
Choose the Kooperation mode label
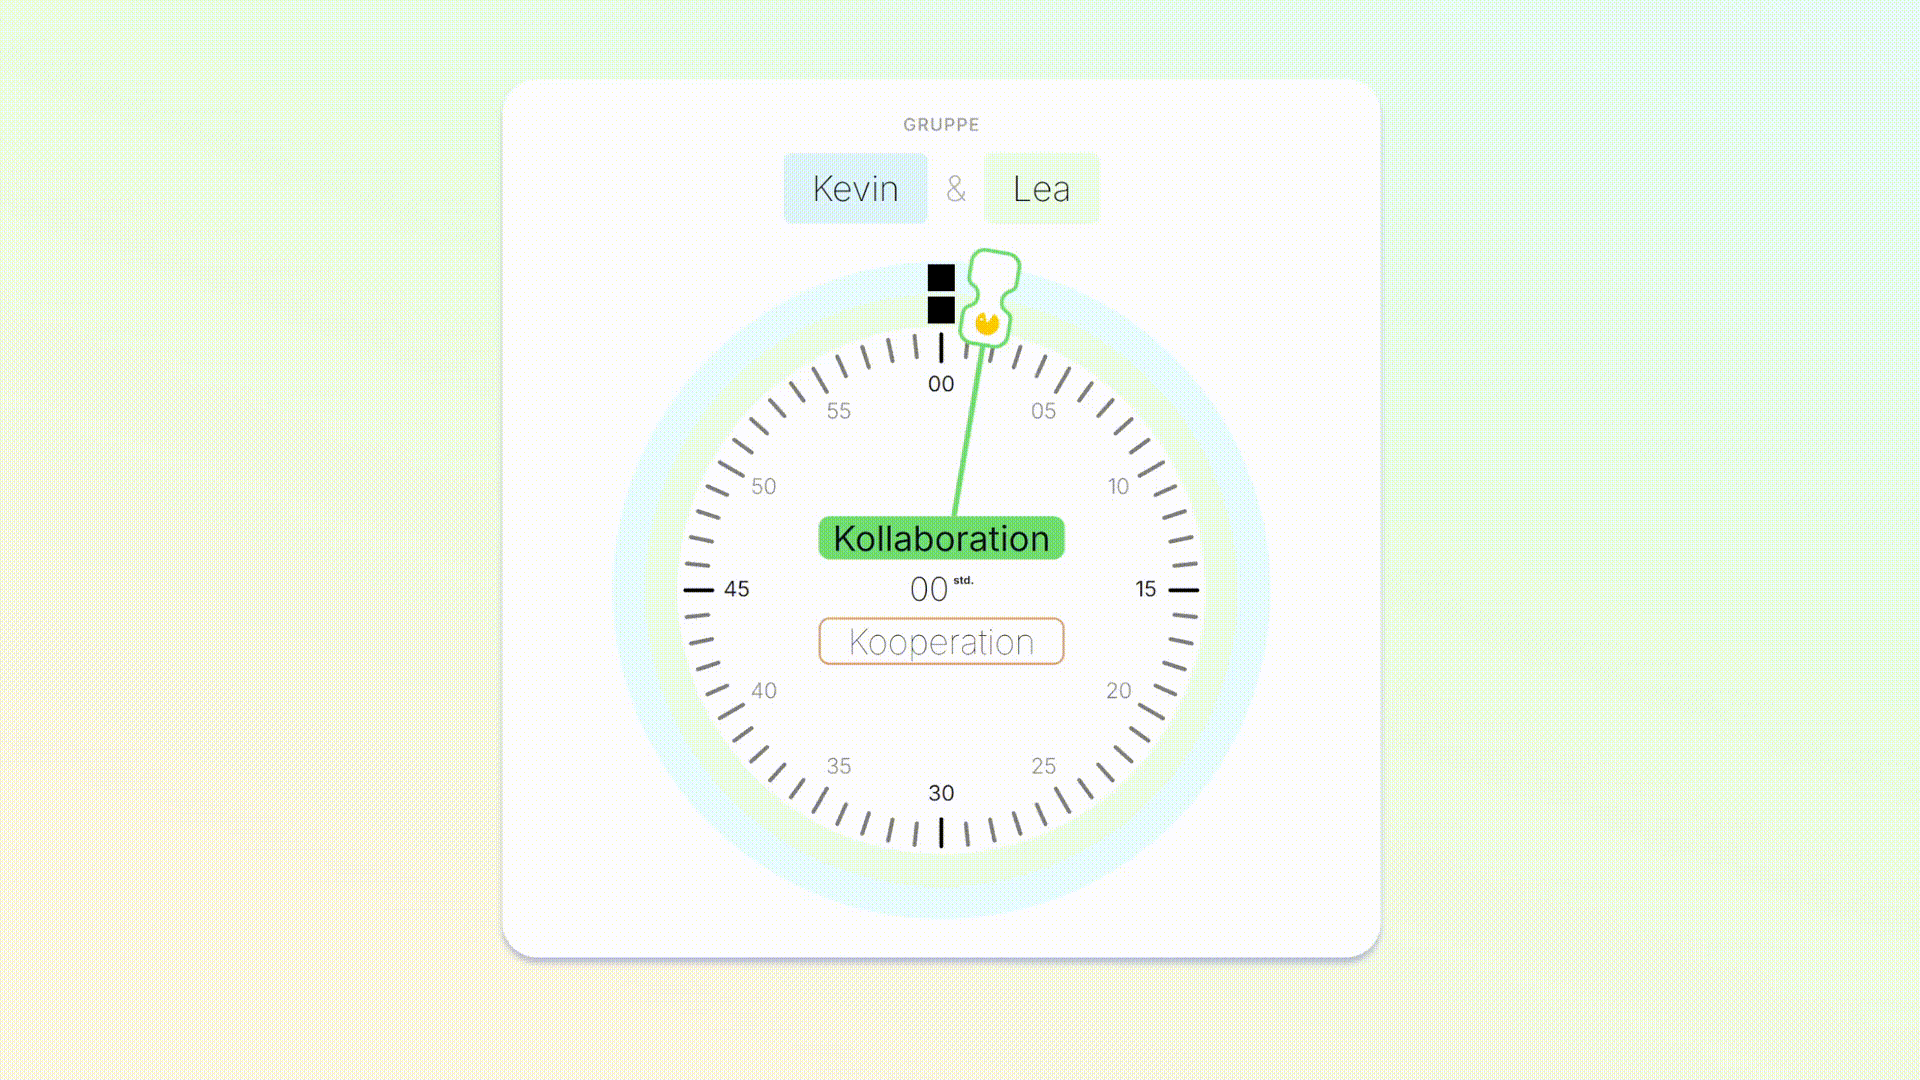click(x=941, y=641)
